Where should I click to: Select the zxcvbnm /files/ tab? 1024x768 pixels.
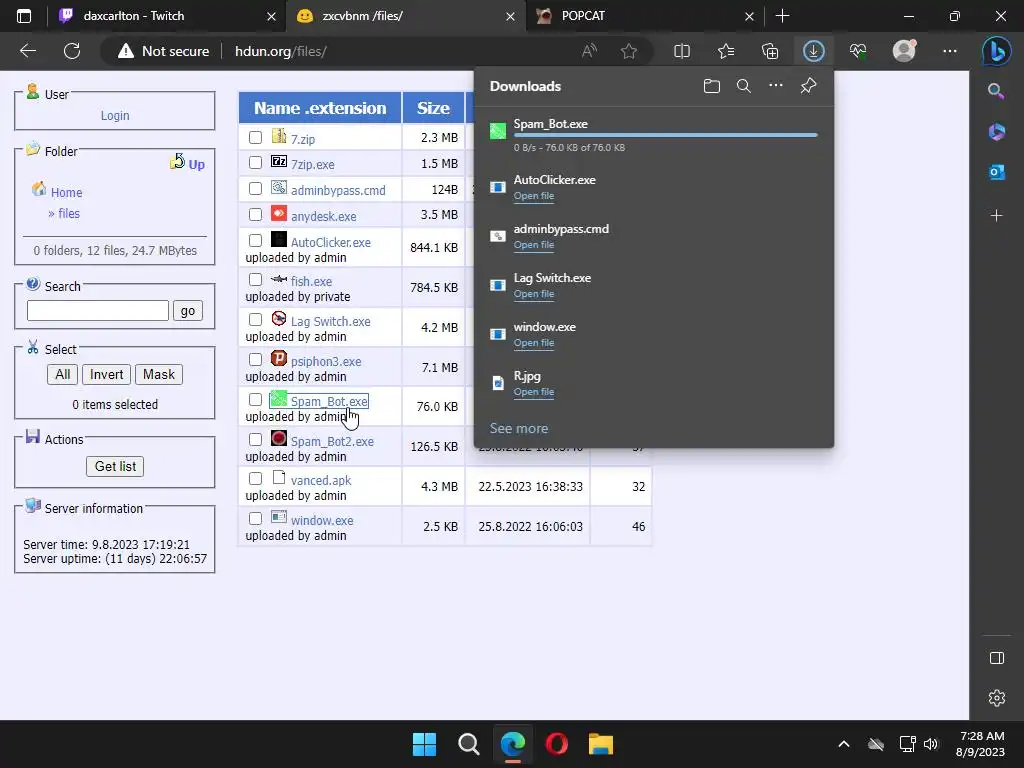pos(404,16)
